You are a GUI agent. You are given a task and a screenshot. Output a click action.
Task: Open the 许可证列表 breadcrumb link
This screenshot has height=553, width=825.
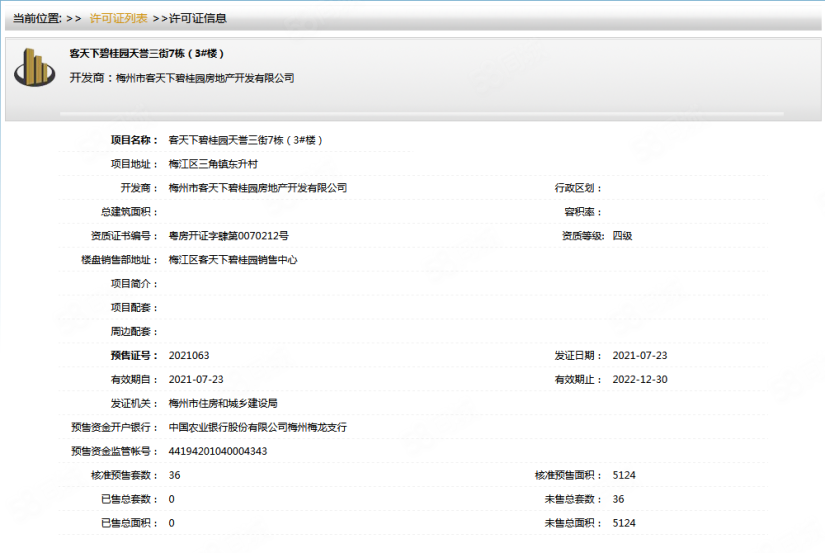[118, 18]
